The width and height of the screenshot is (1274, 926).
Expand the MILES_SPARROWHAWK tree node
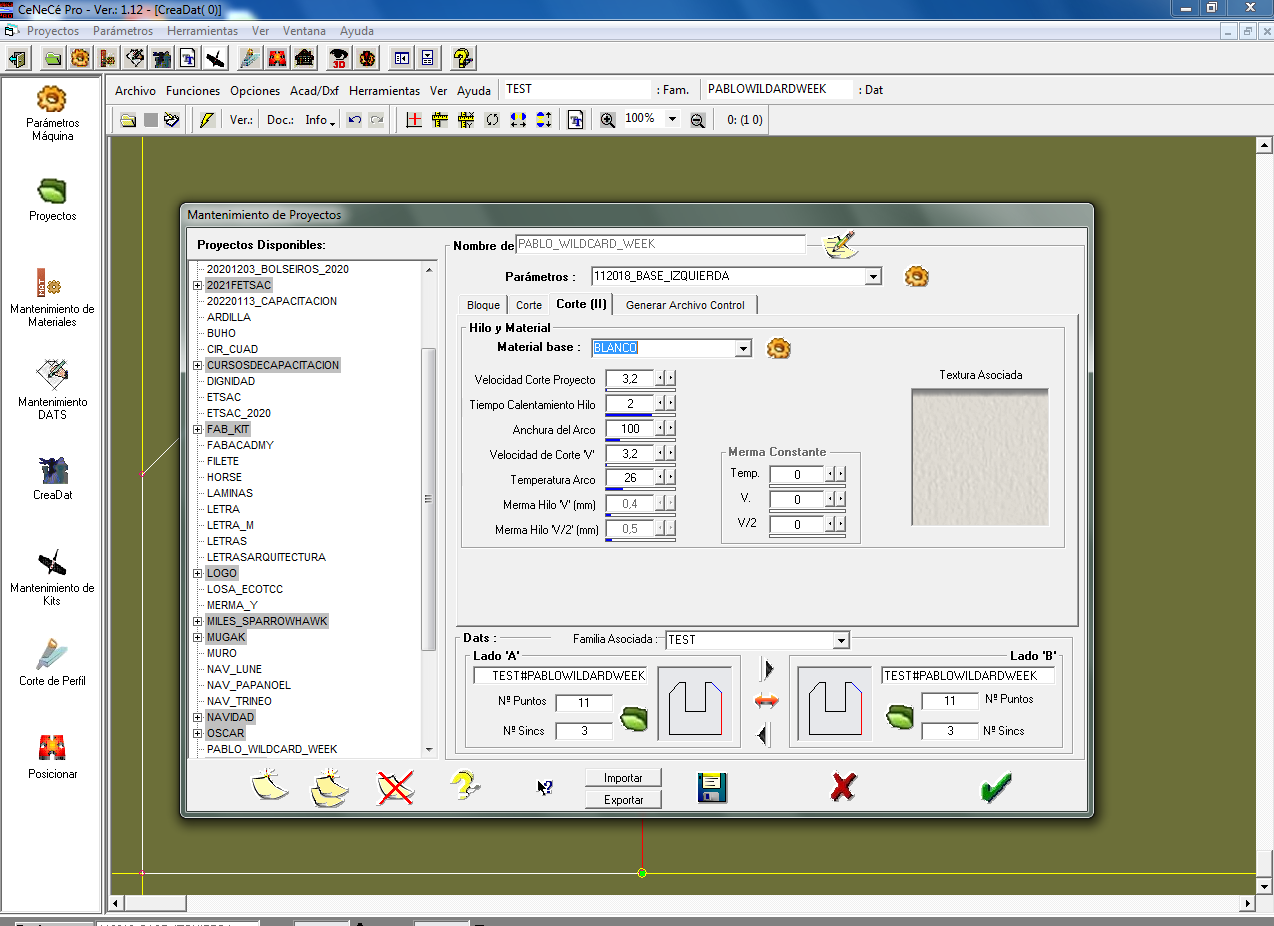coord(197,621)
